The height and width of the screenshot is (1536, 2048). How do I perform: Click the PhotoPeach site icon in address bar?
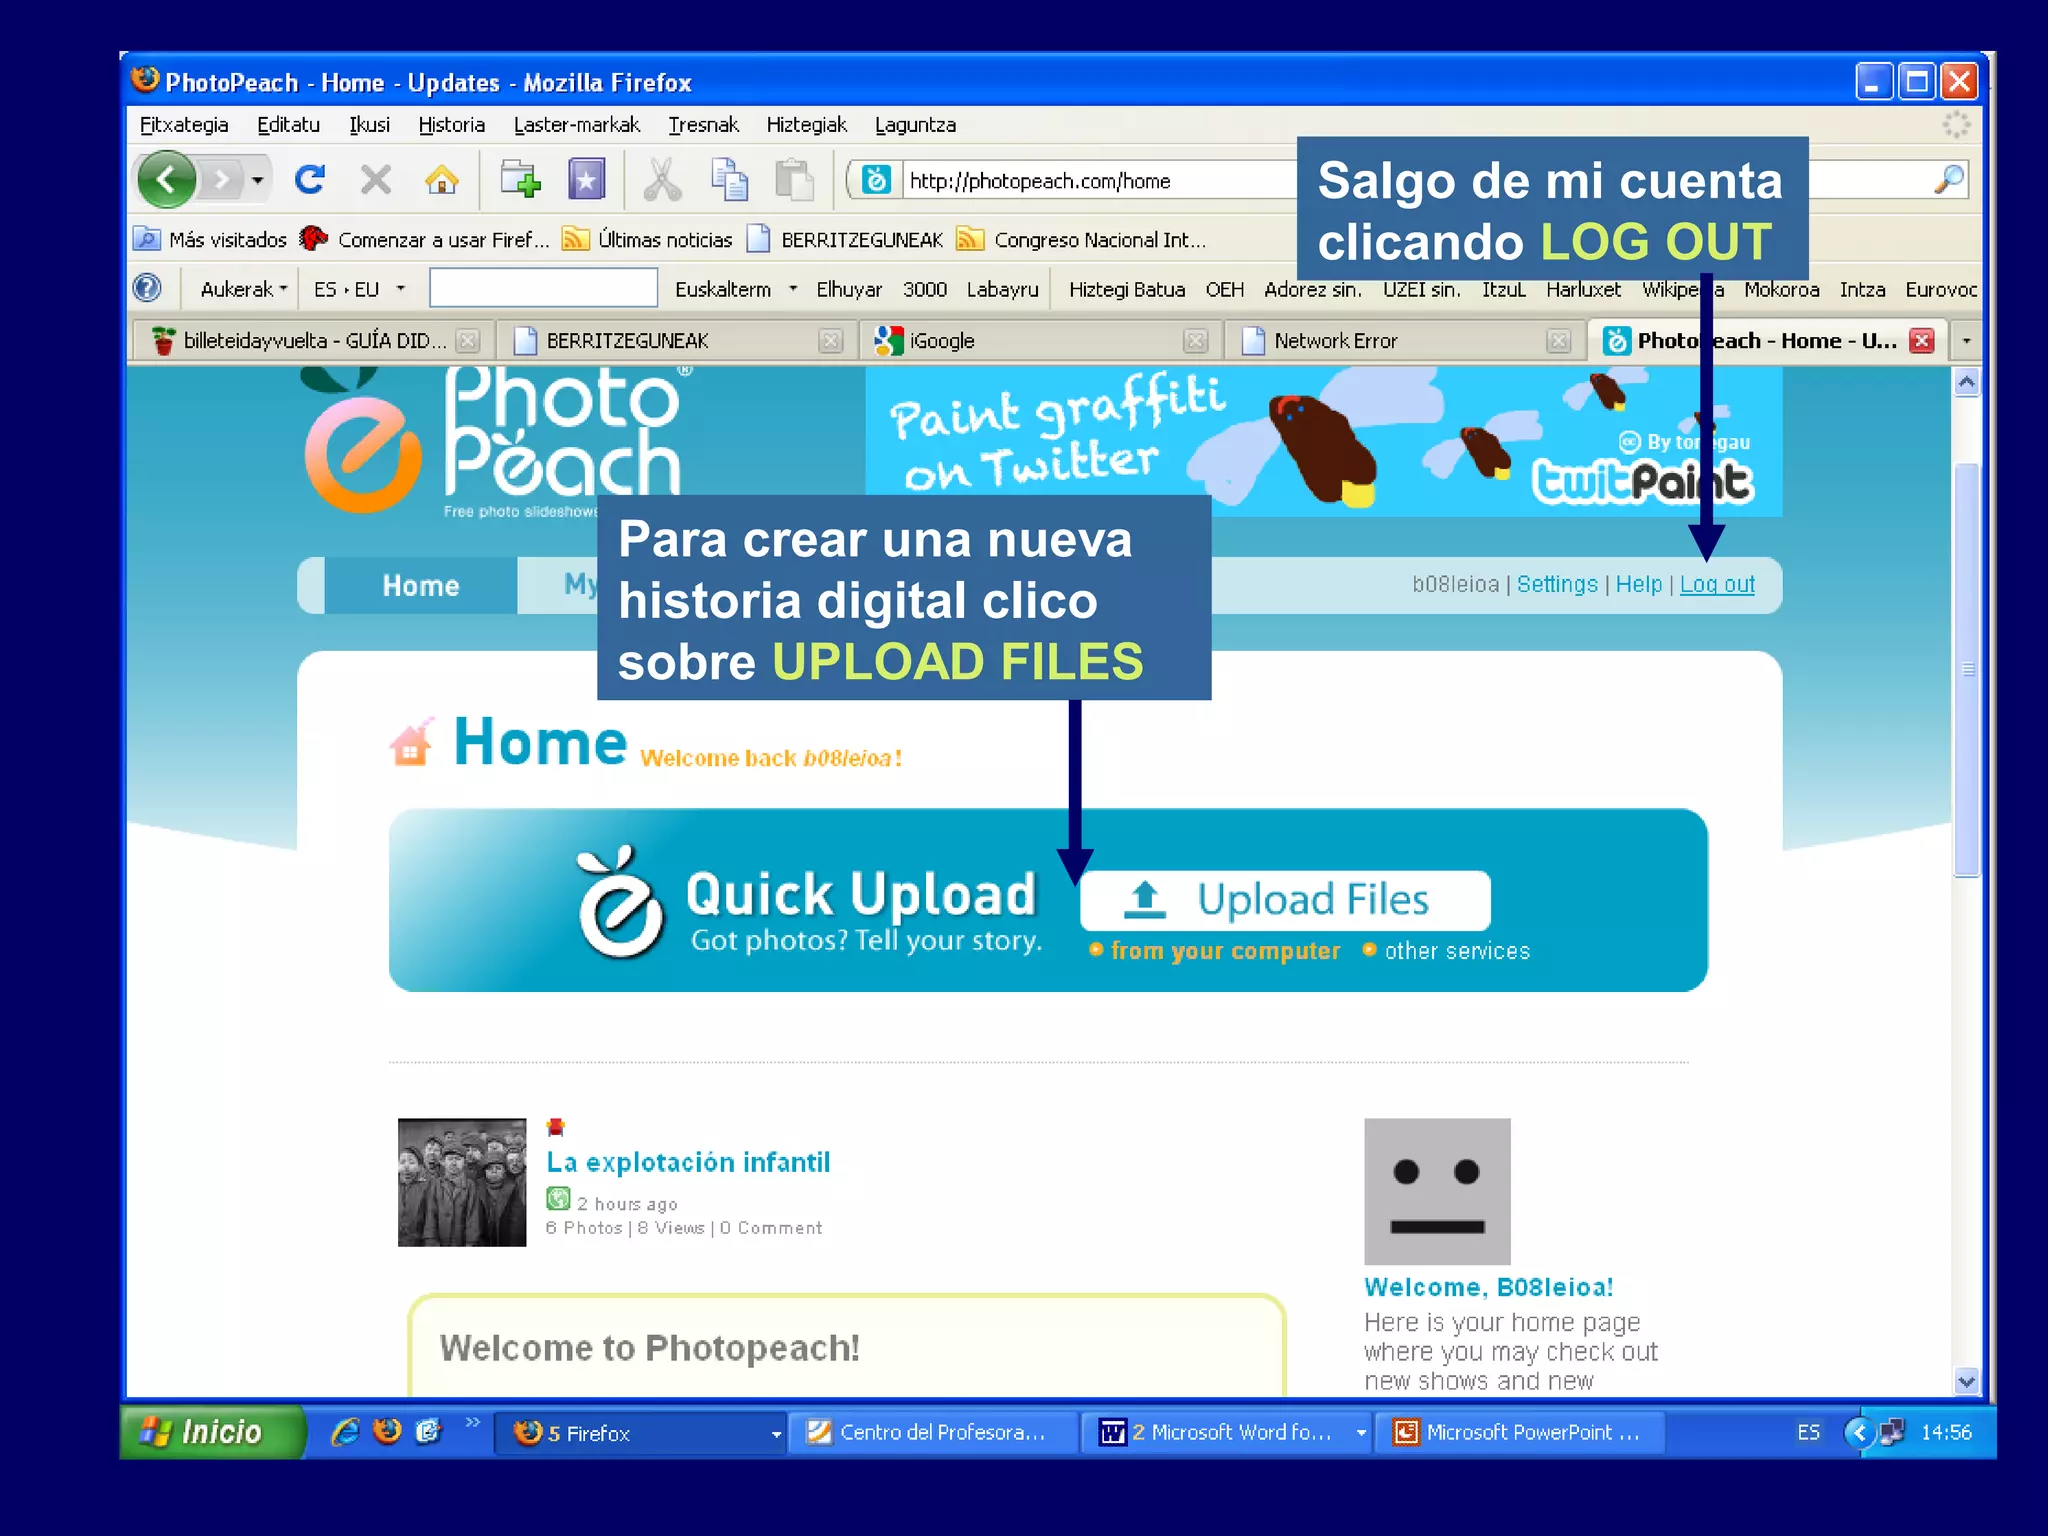tap(877, 180)
